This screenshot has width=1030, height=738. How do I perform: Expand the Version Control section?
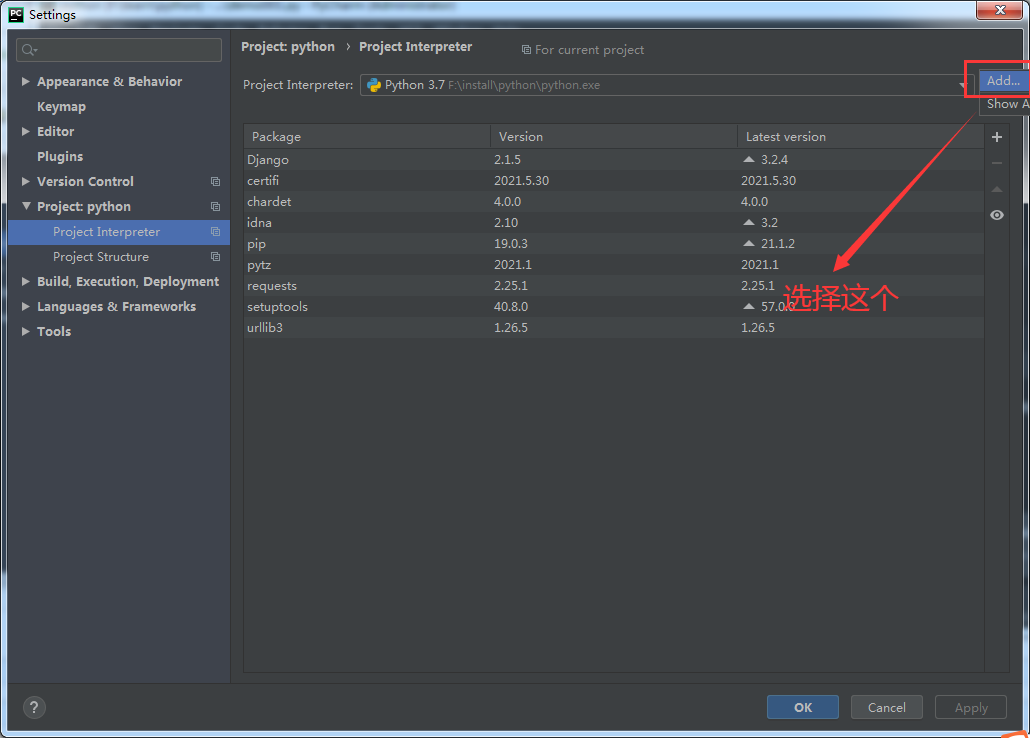click(26, 181)
